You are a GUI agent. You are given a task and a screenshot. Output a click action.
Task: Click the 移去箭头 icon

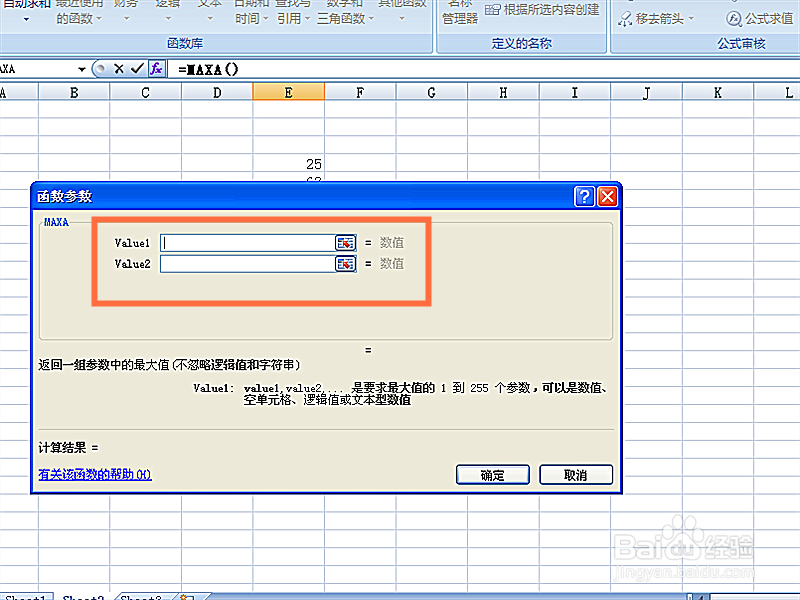pos(625,19)
